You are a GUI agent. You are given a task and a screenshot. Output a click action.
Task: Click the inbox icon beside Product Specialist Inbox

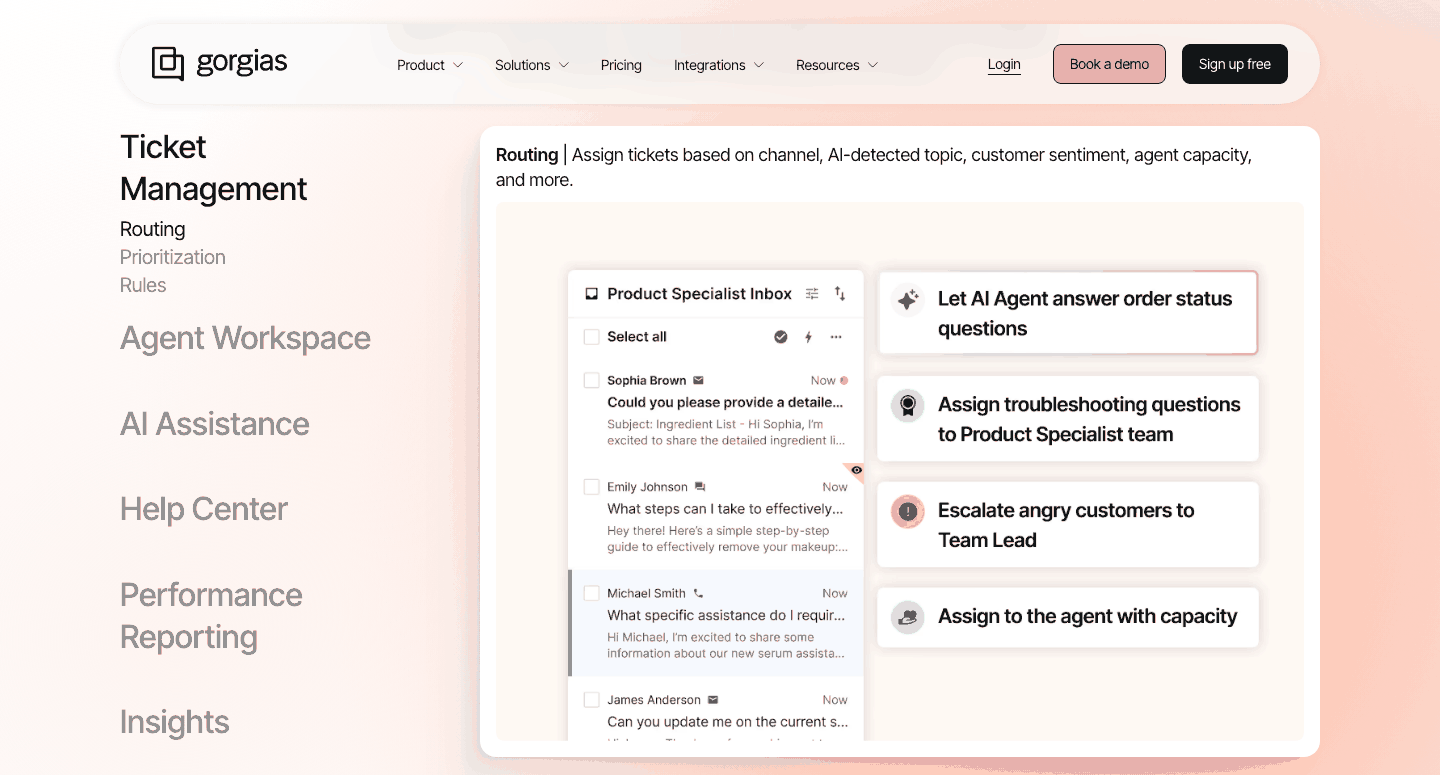tap(591, 294)
